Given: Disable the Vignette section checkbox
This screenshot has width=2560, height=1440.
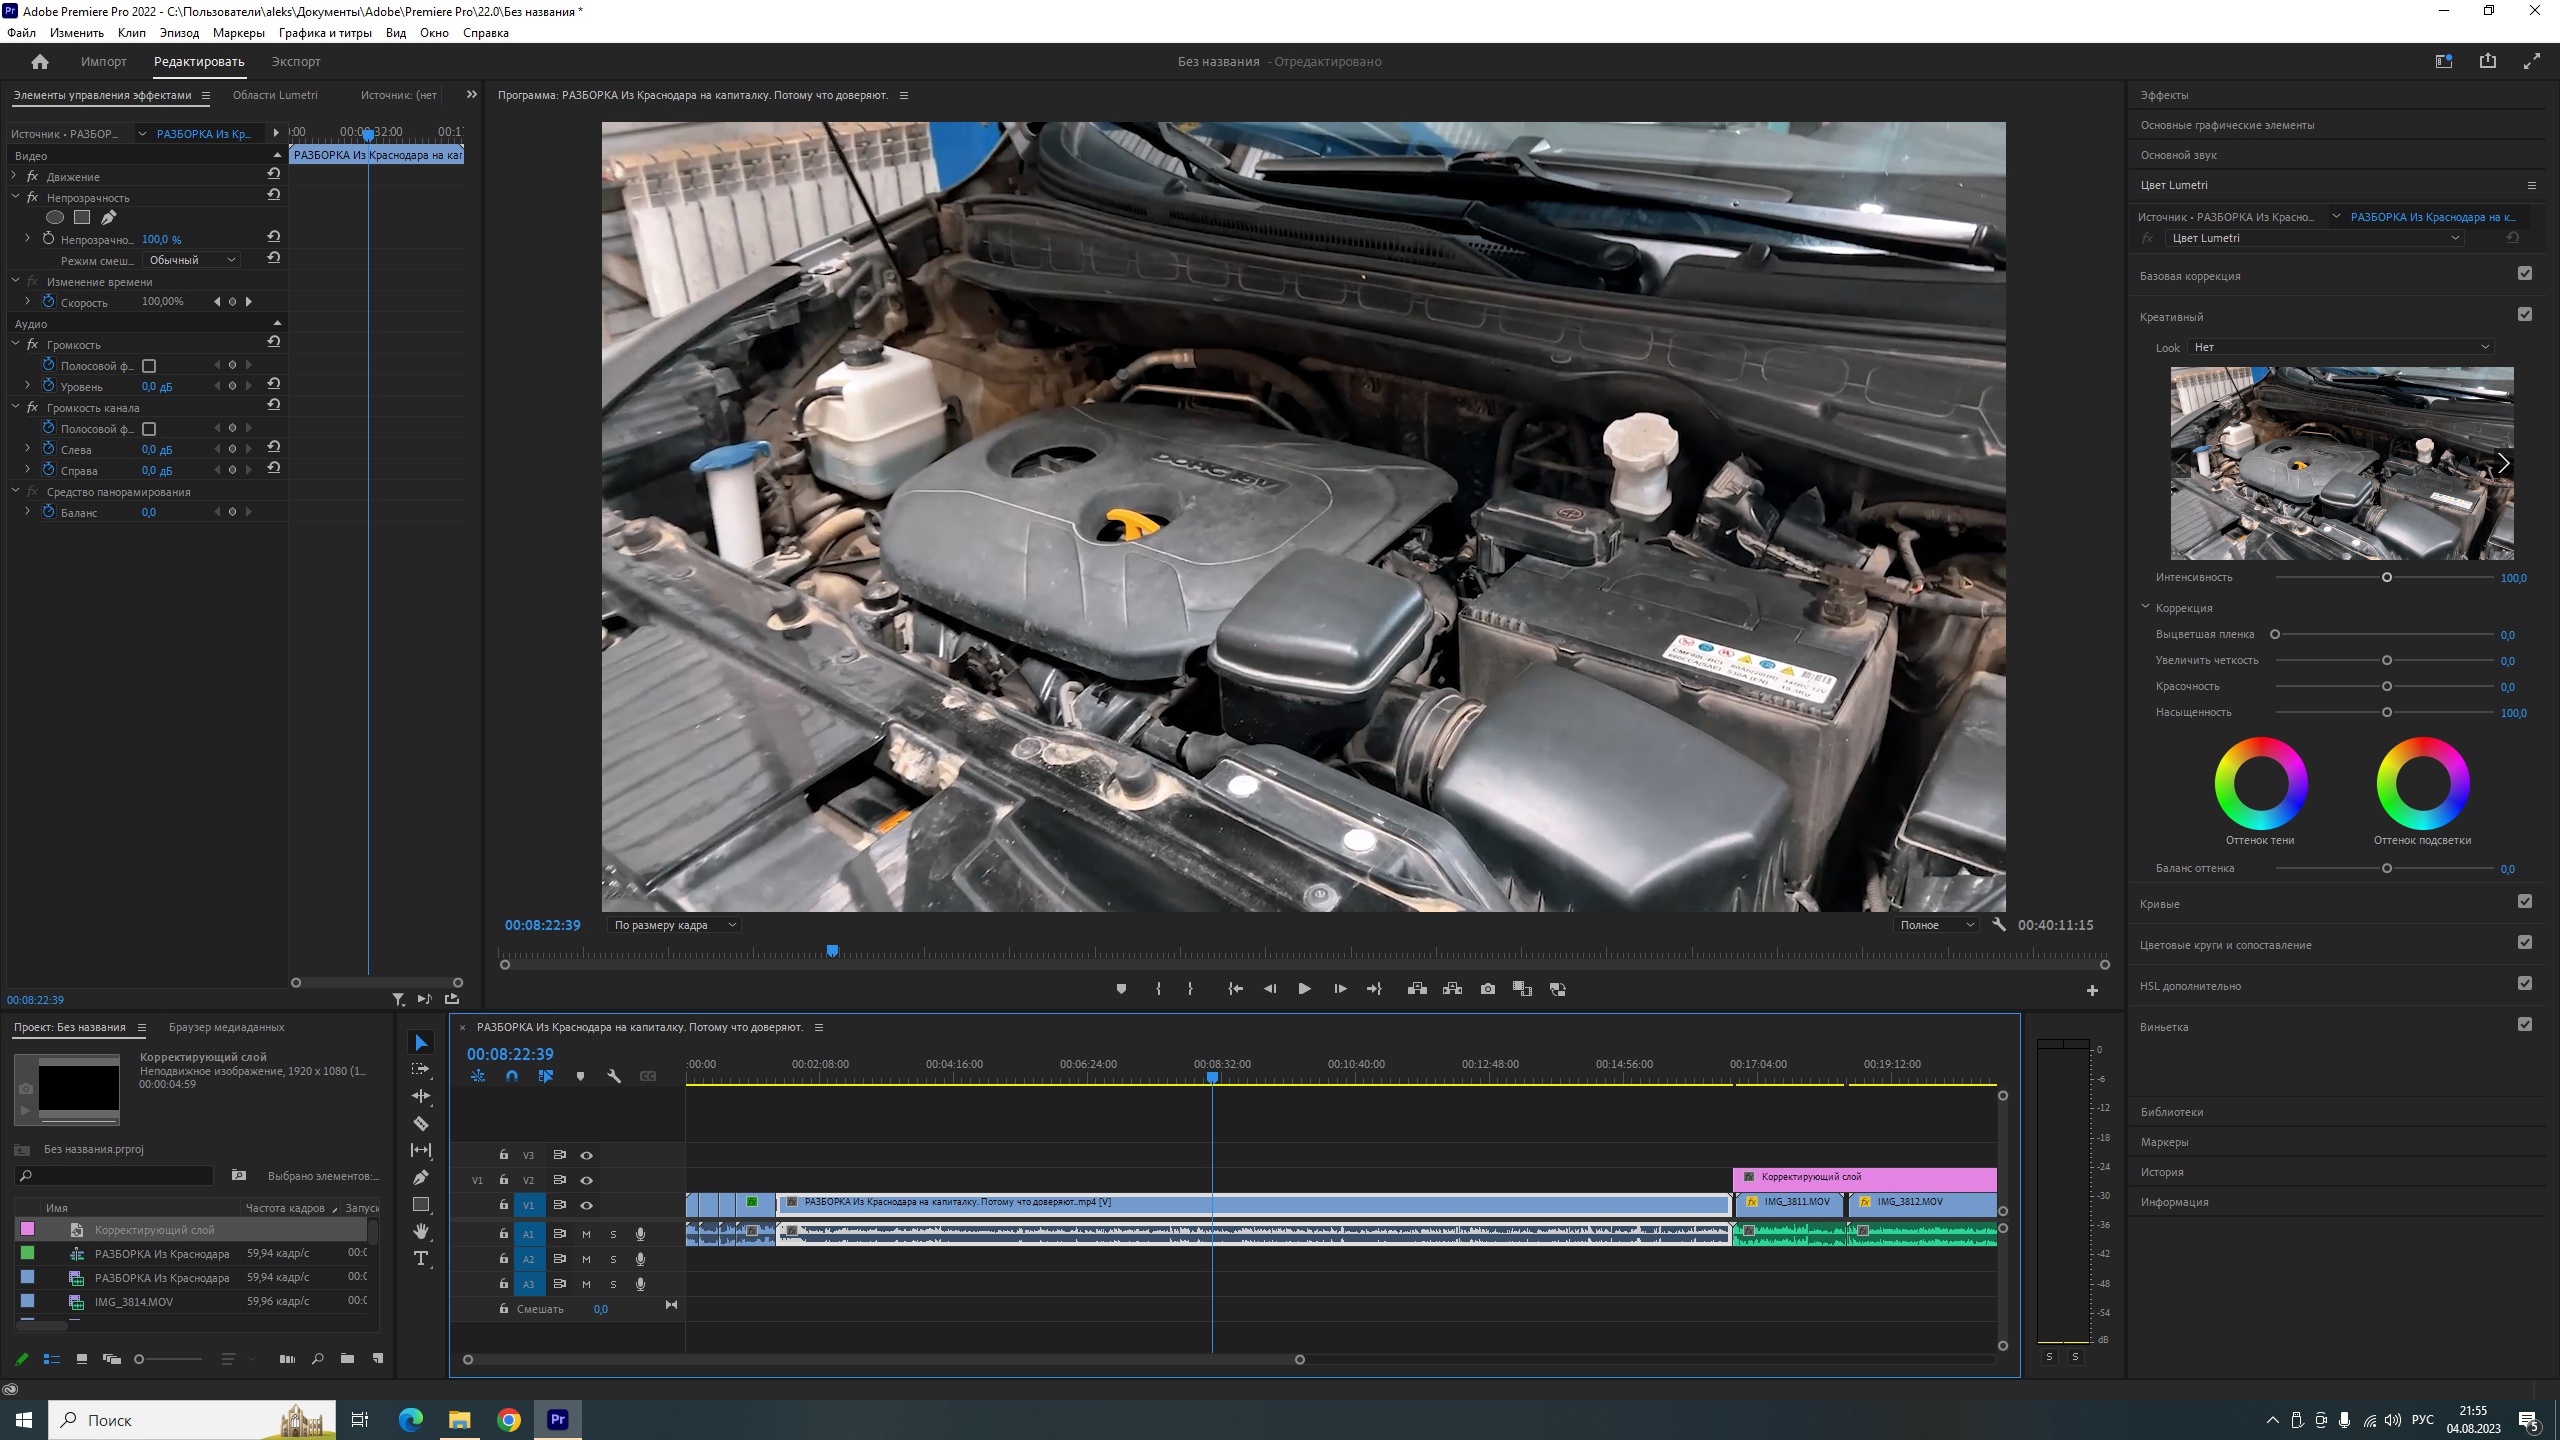Looking at the screenshot, I should point(2525,1024).
